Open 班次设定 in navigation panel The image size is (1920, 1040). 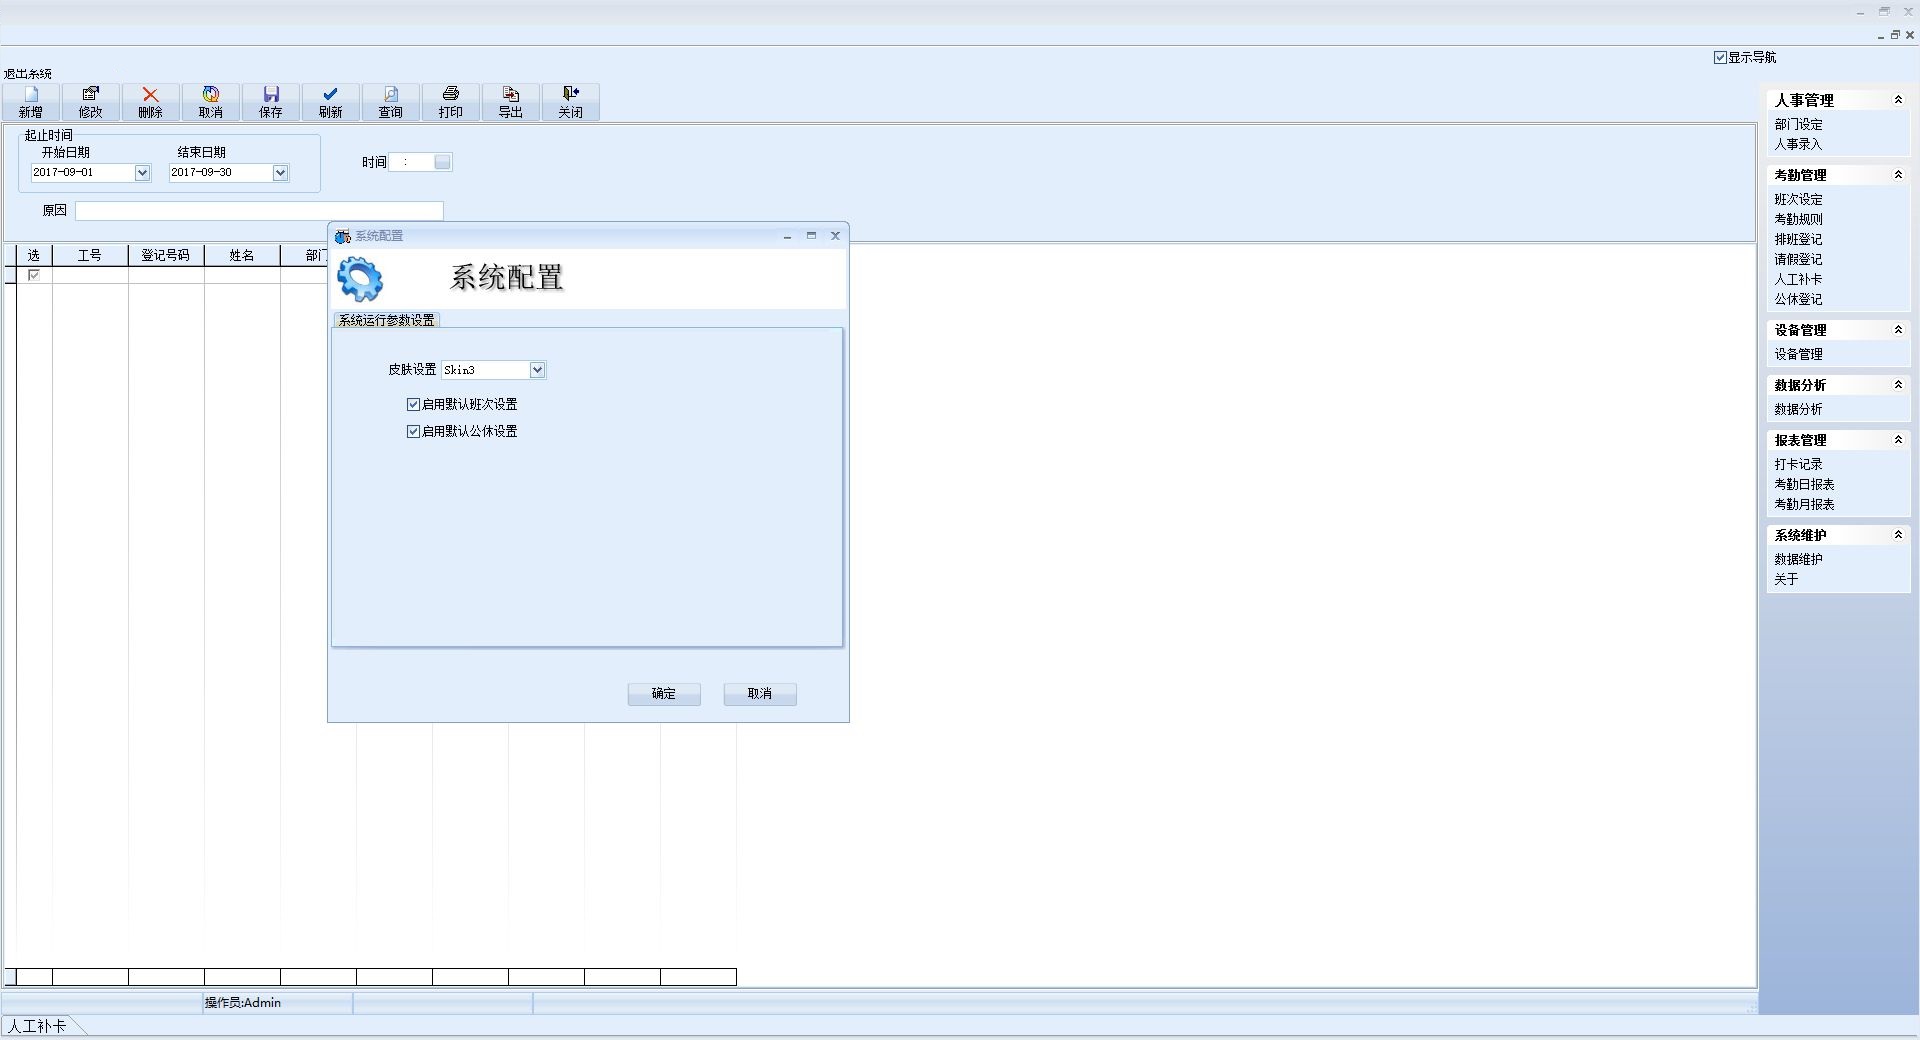pos(1798,199)
